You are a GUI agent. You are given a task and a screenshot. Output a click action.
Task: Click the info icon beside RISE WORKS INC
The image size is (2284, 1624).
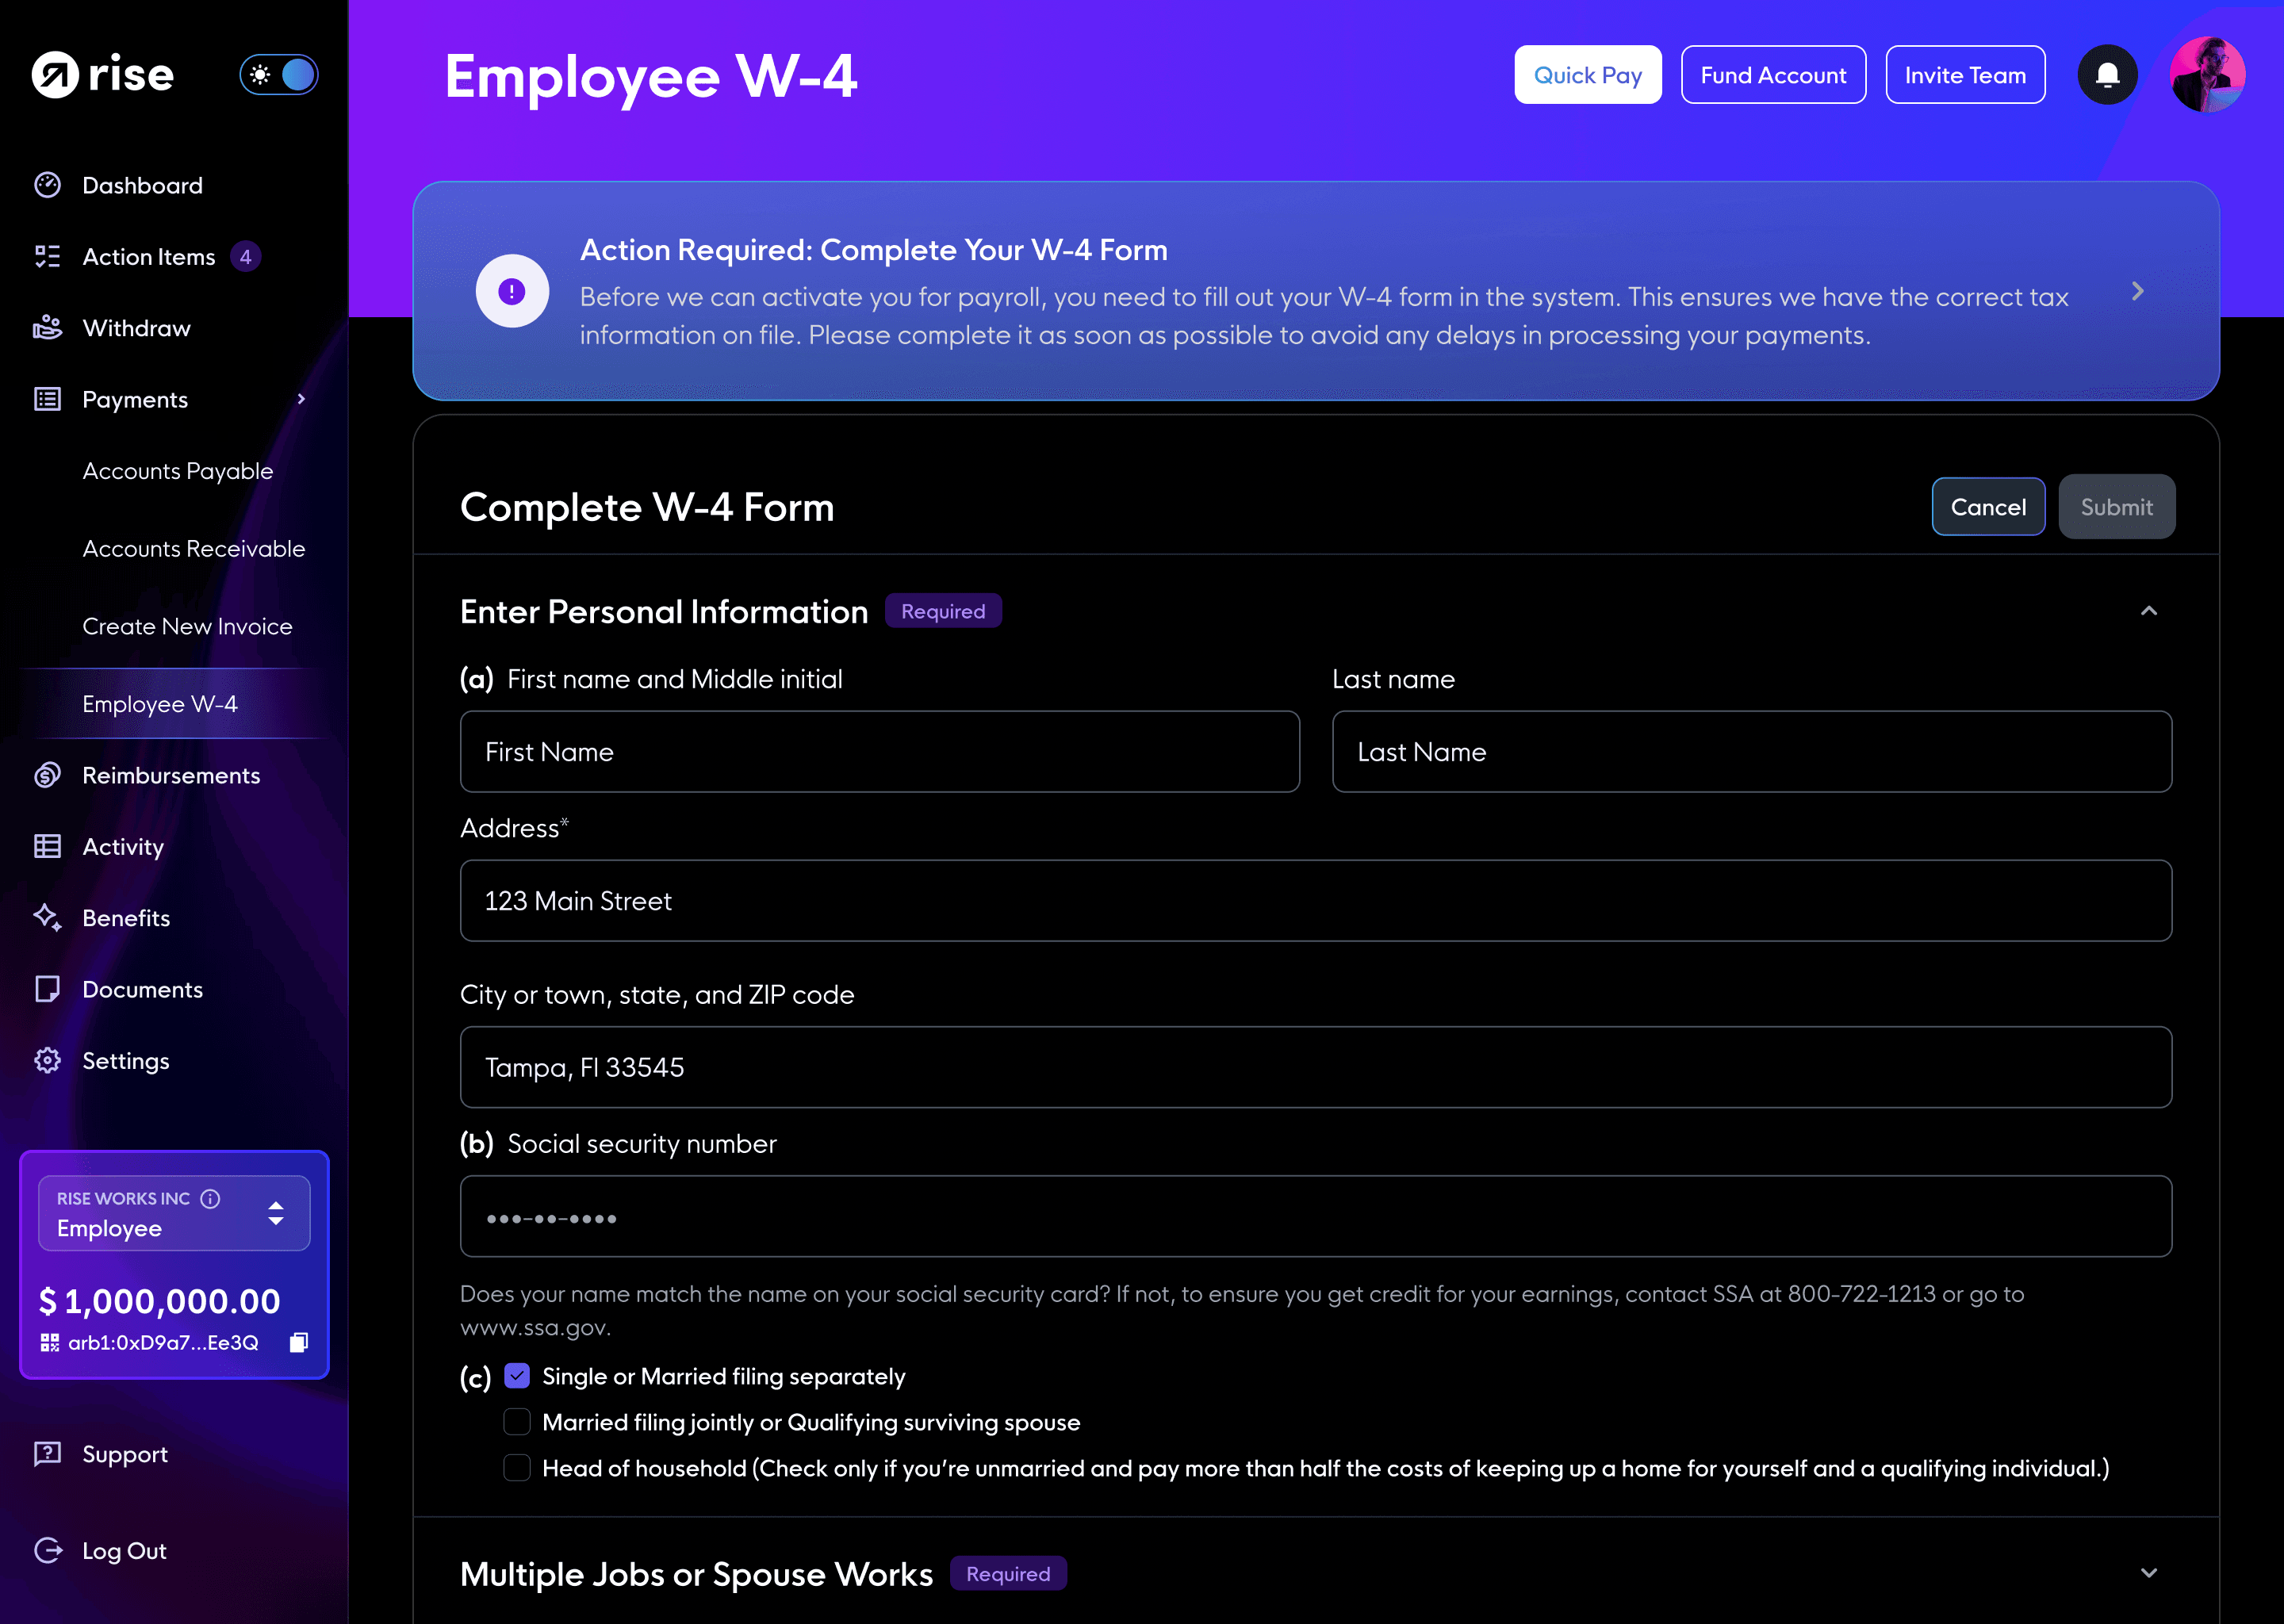click(210, 1198)
